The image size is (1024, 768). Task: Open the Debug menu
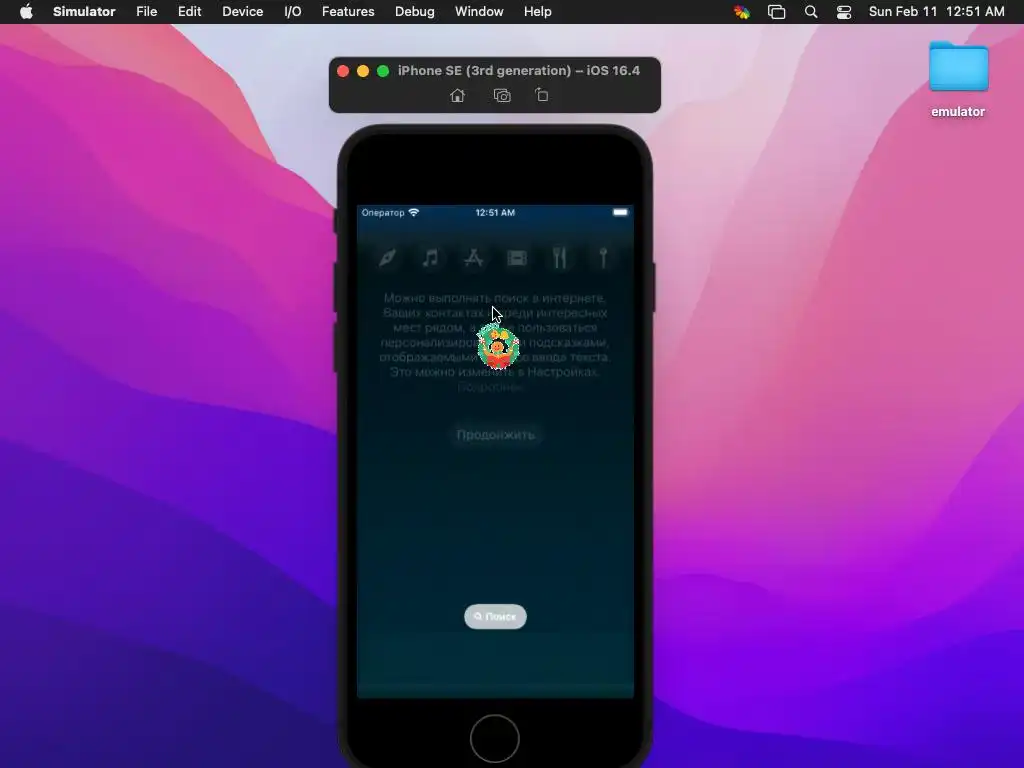click(415, 12)
